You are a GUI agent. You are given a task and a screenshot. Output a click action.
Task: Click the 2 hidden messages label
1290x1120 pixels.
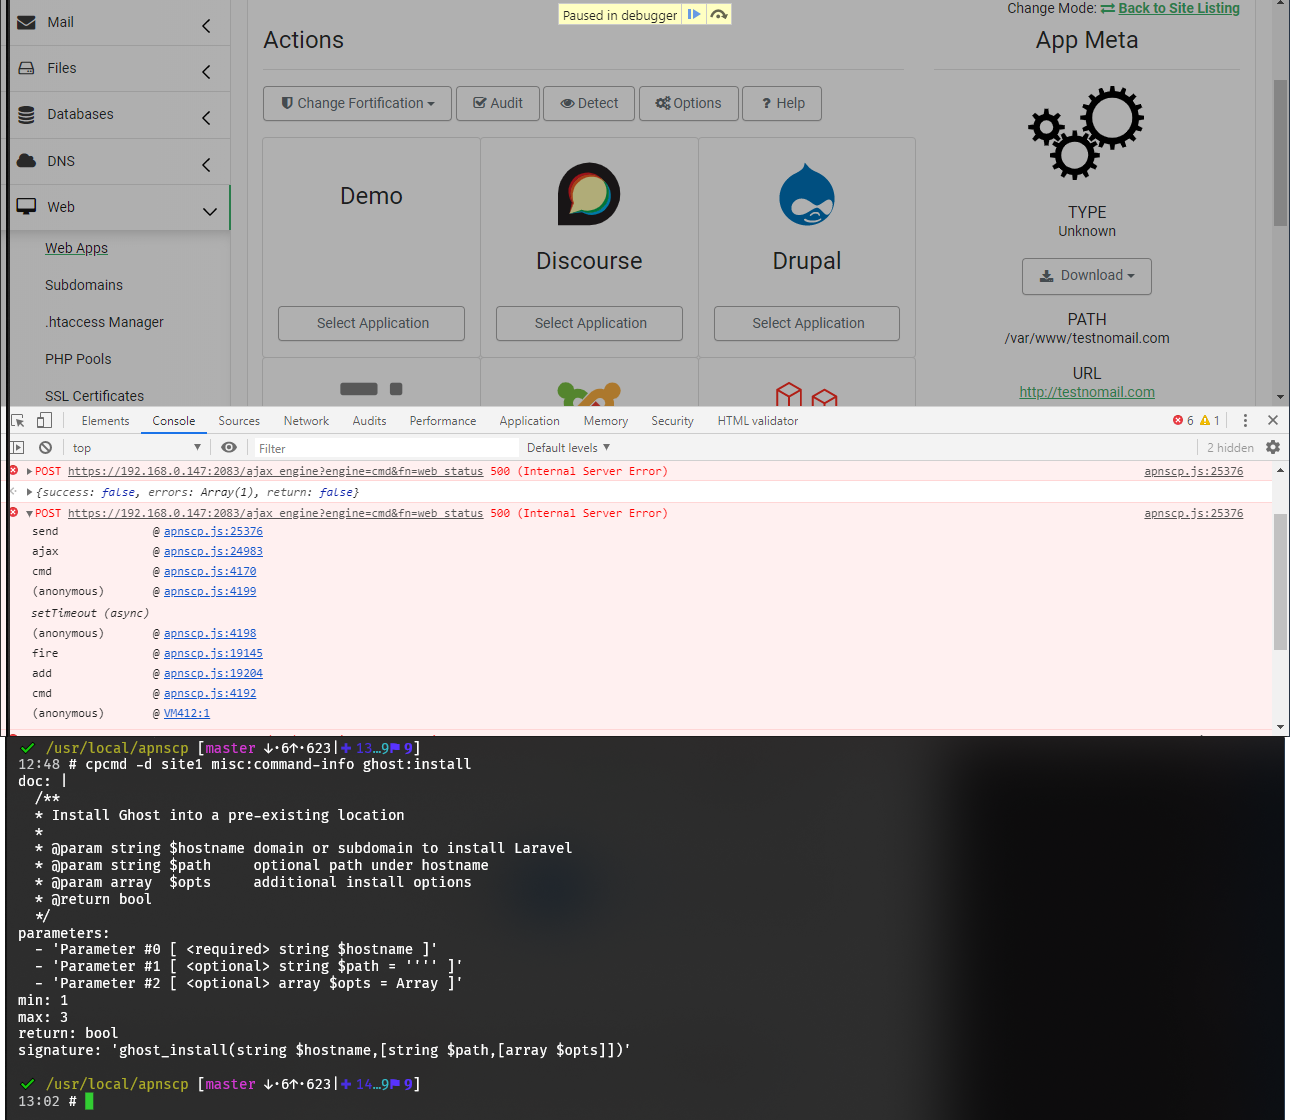tap(1230, 448)
